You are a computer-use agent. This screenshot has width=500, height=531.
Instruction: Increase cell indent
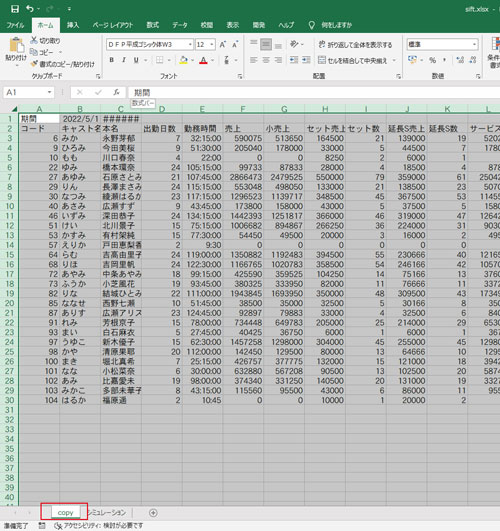(306, 60)
